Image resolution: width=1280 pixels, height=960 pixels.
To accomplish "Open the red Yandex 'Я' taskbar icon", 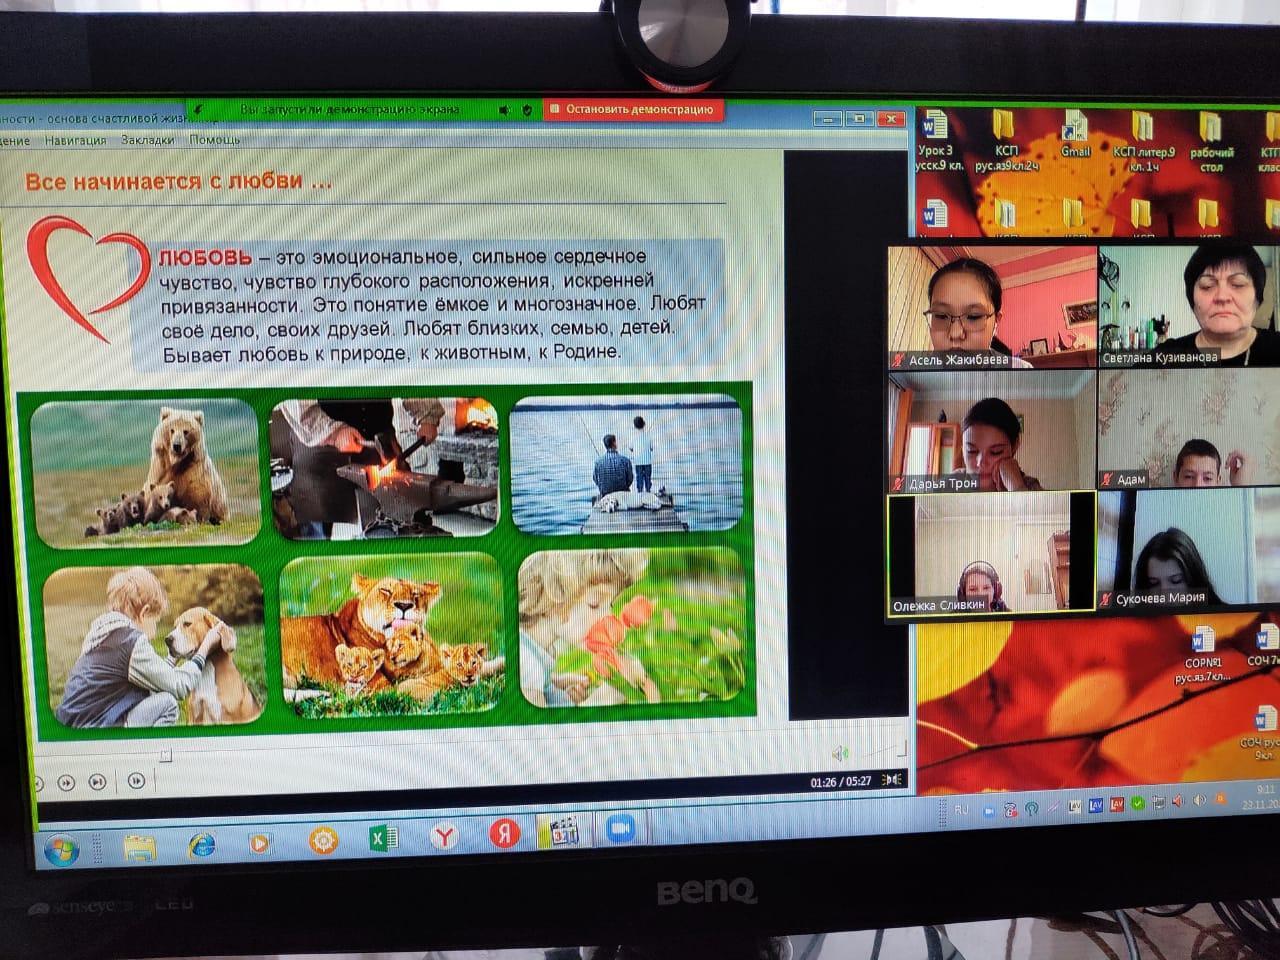I will point(504,833).
